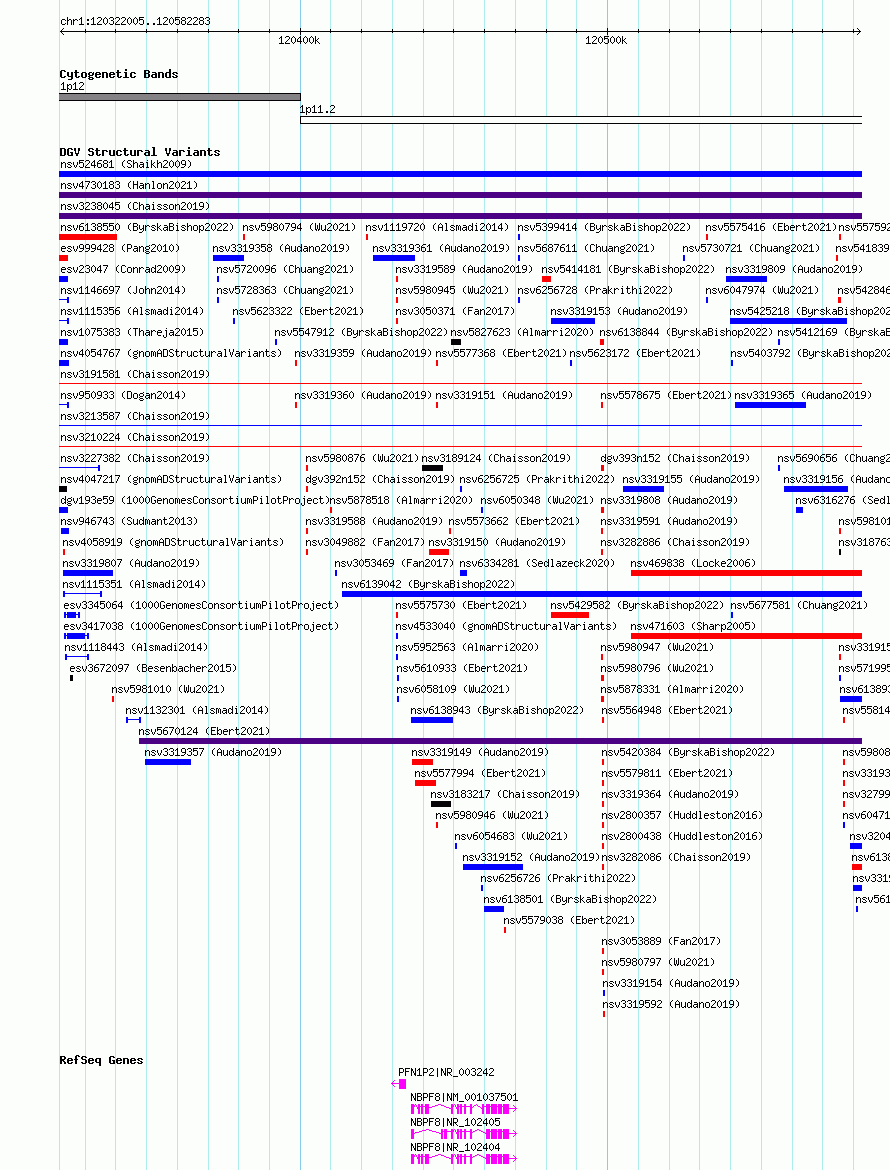Select nsv6334281 (Sedlazeck2020) label
The image size is (890, 1170).
537,563
